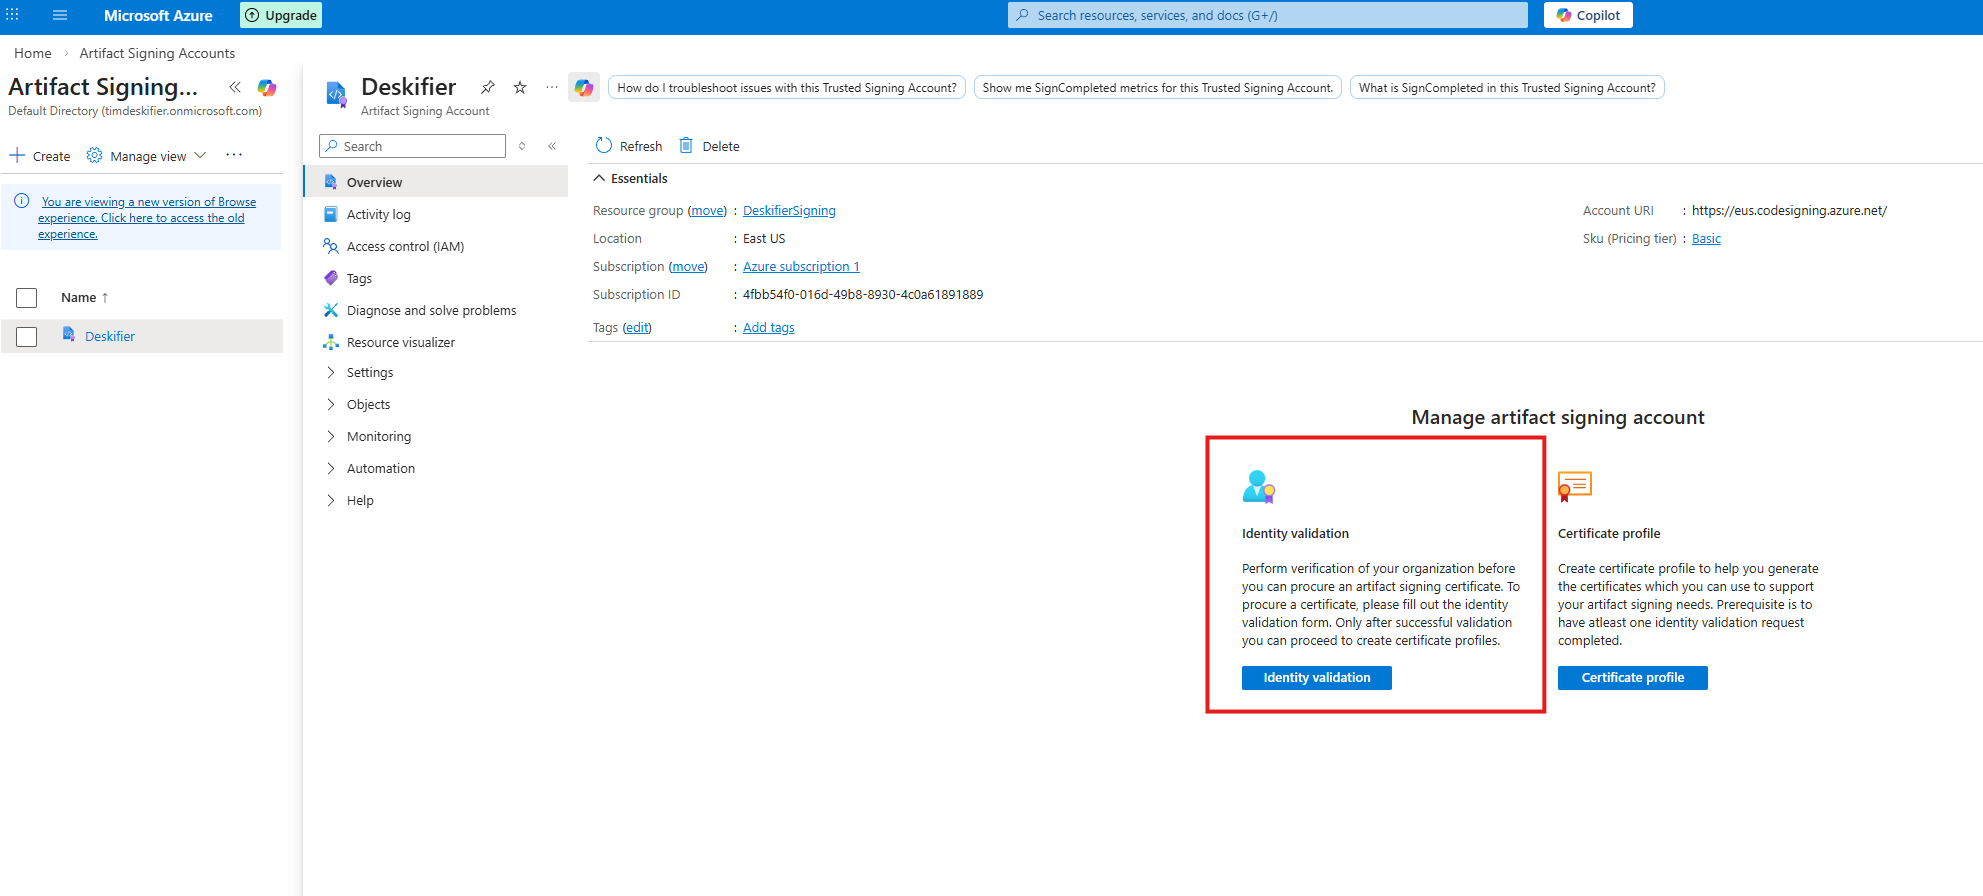Click the Copilot icon next to suggestions
Image resolution: width=1983 pixels, height=896 pixels.
[584, 87]
